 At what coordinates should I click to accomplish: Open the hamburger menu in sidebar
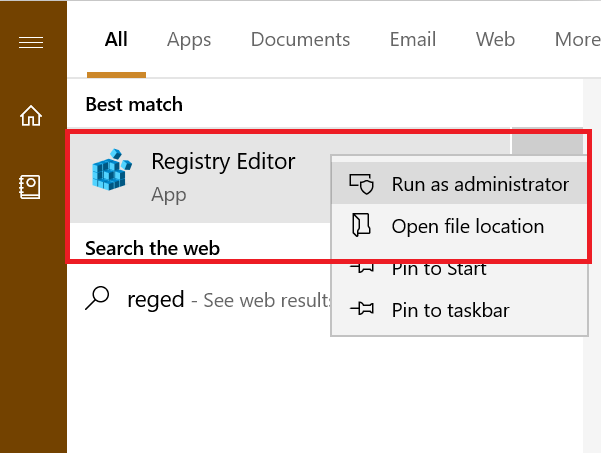point(31,42)
